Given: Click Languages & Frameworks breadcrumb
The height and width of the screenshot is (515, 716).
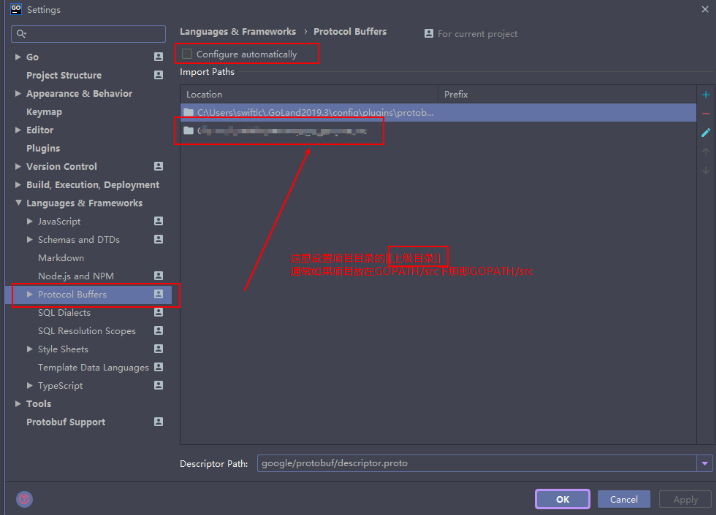Looking at the screenshot, I should pyautogui.click(x=237, y=32).
